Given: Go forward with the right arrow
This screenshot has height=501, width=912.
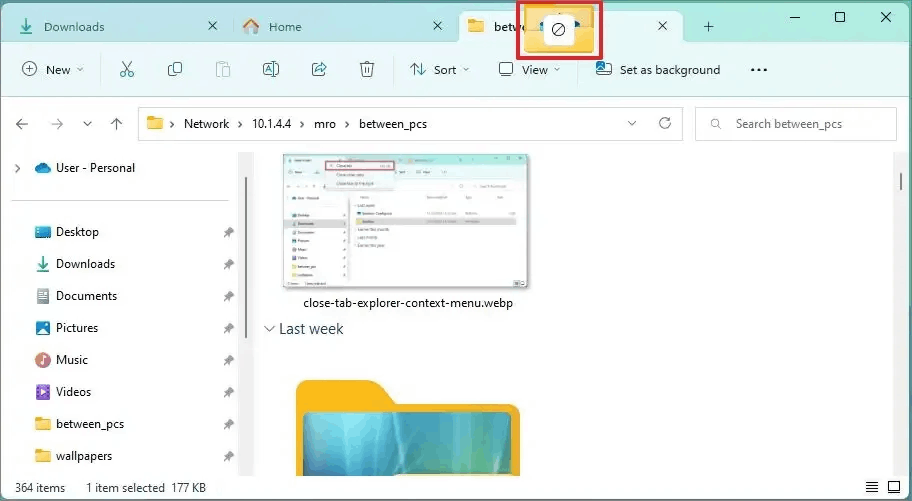Looking at the screenshot, I should pyautogui.click(x=57, y=124).
